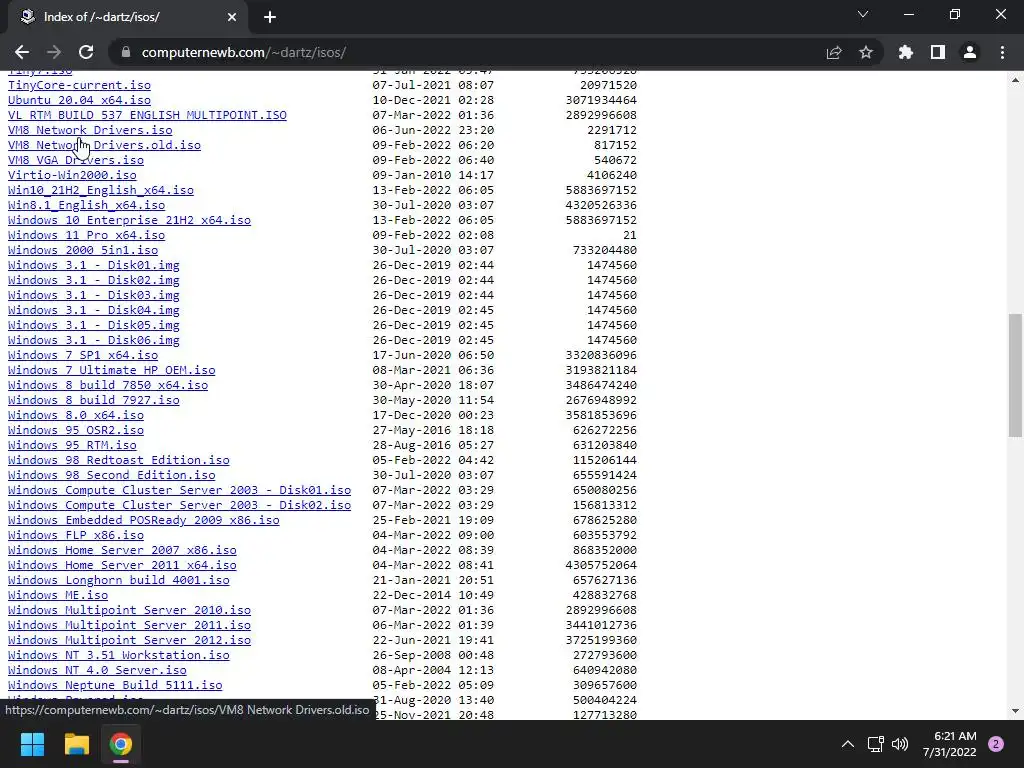Image resolution: width=1024 pixels, height=768 pixels.
Task: Open Windows_Compute_Cluster_Server_2003_-_Disk01.iso link
Action: click(x=180, y=490)
